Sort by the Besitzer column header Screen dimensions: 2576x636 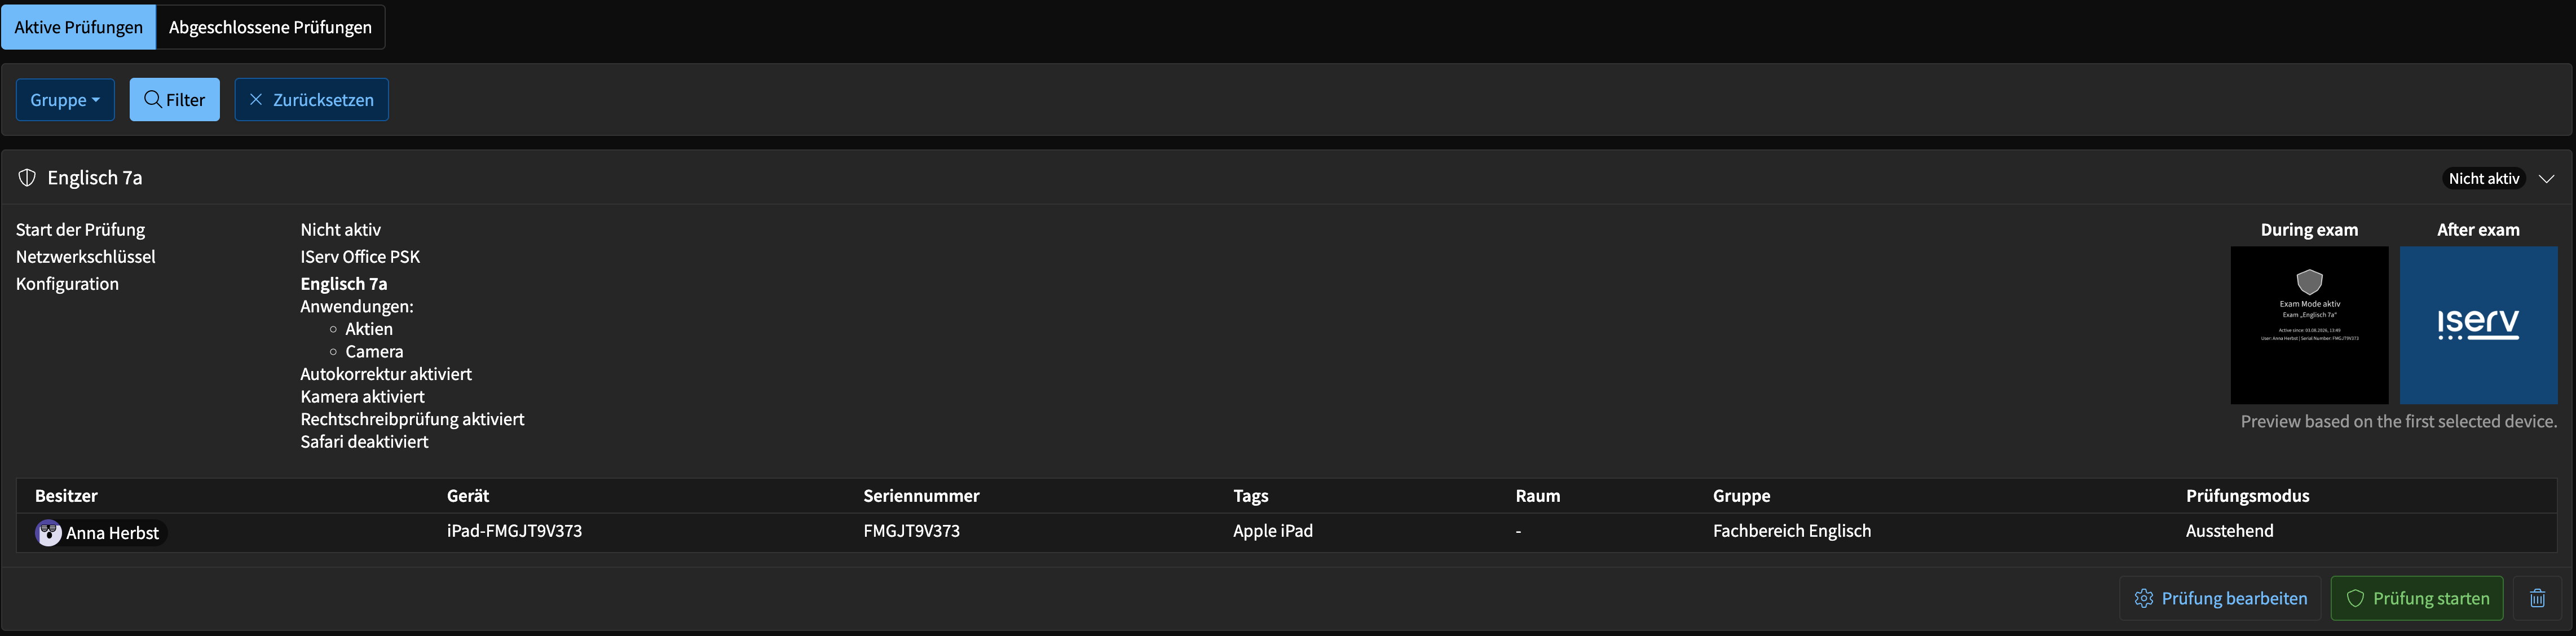point(66,496)
